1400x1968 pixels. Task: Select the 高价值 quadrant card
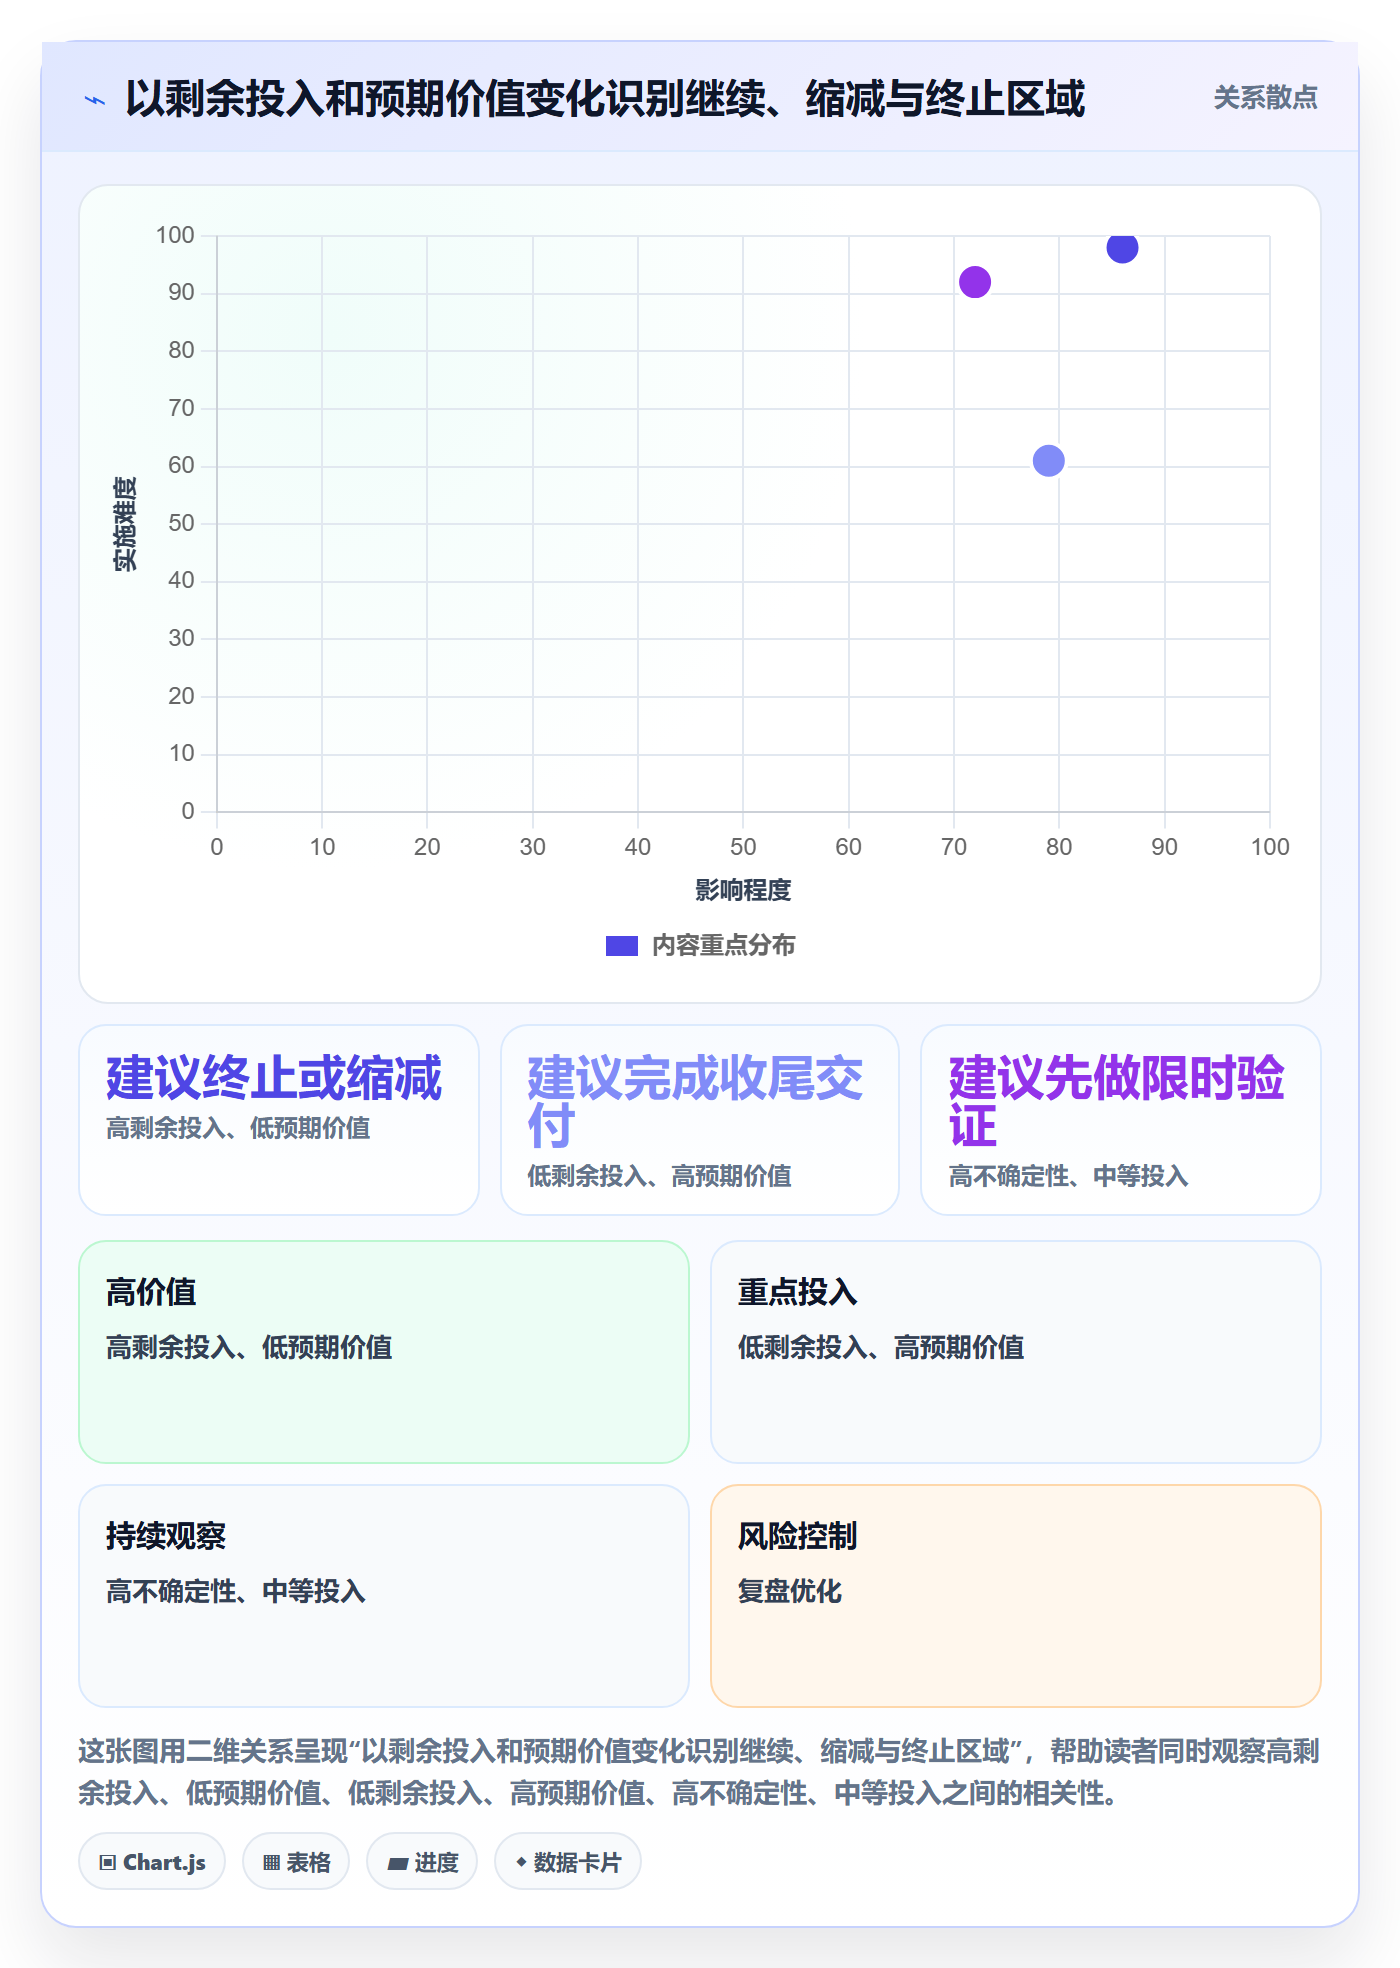(x=384, y=1352)
